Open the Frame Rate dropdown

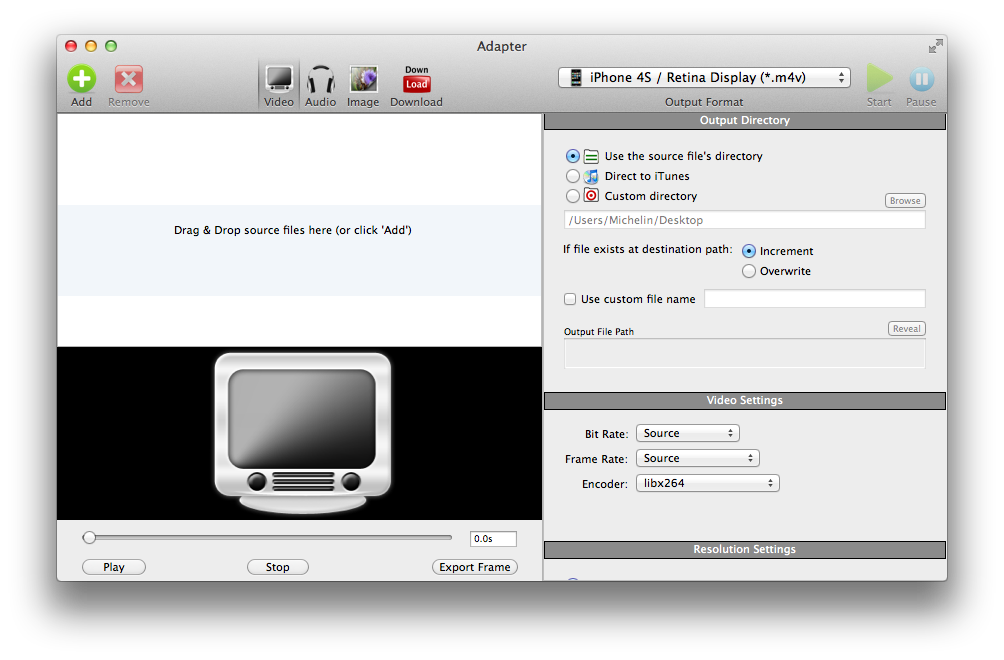pyautogui.click(x=698, y=458)
